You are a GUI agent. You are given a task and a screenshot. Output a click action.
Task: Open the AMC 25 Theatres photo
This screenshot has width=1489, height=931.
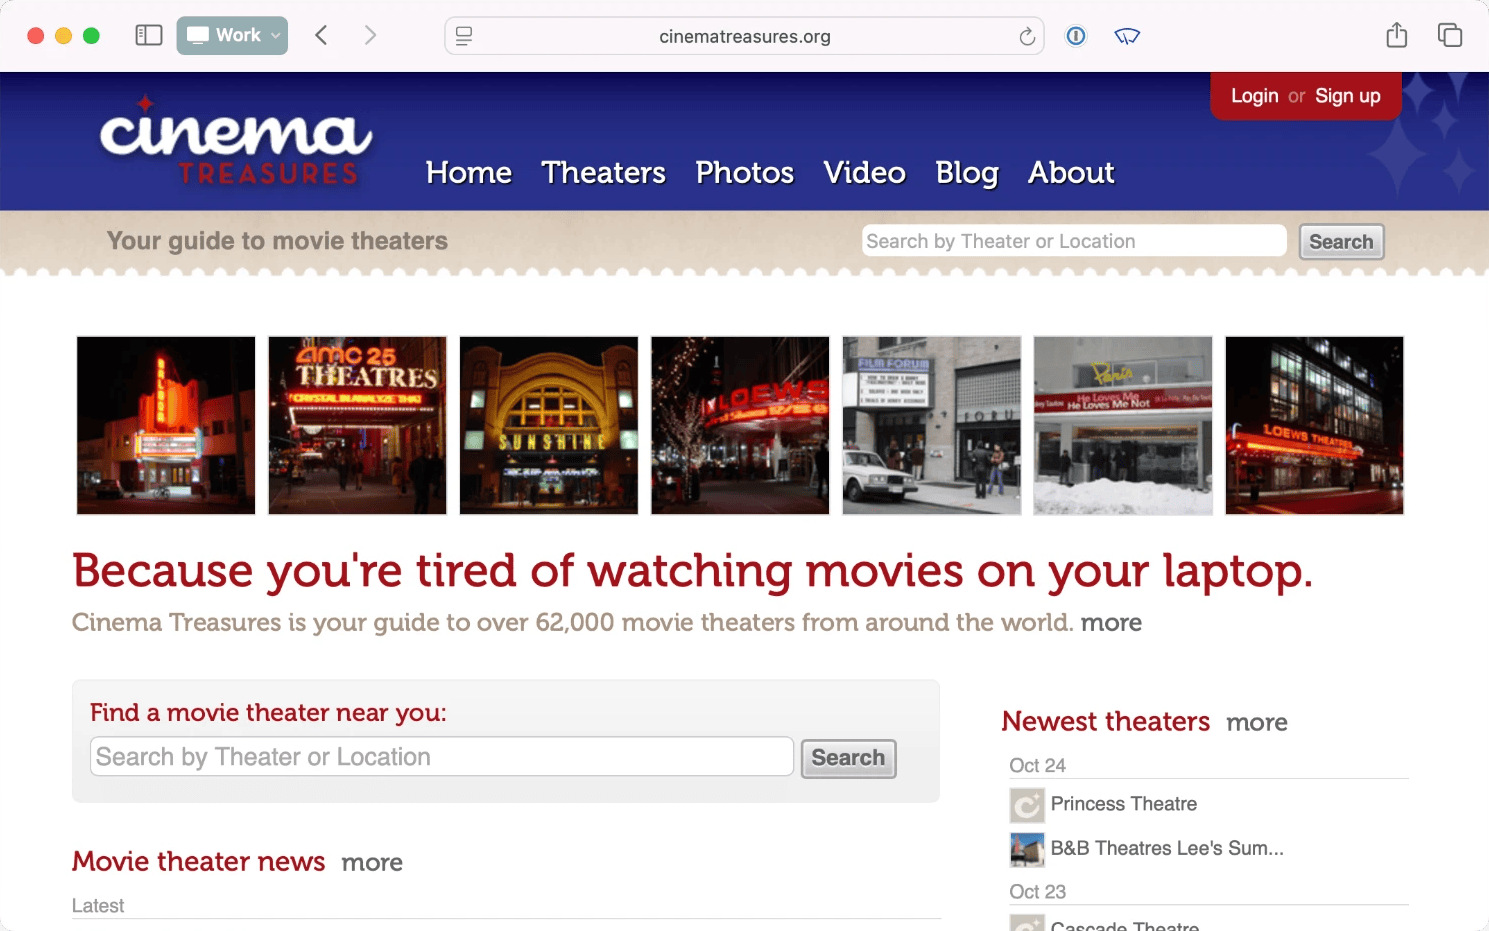click(x=358, y=425)
